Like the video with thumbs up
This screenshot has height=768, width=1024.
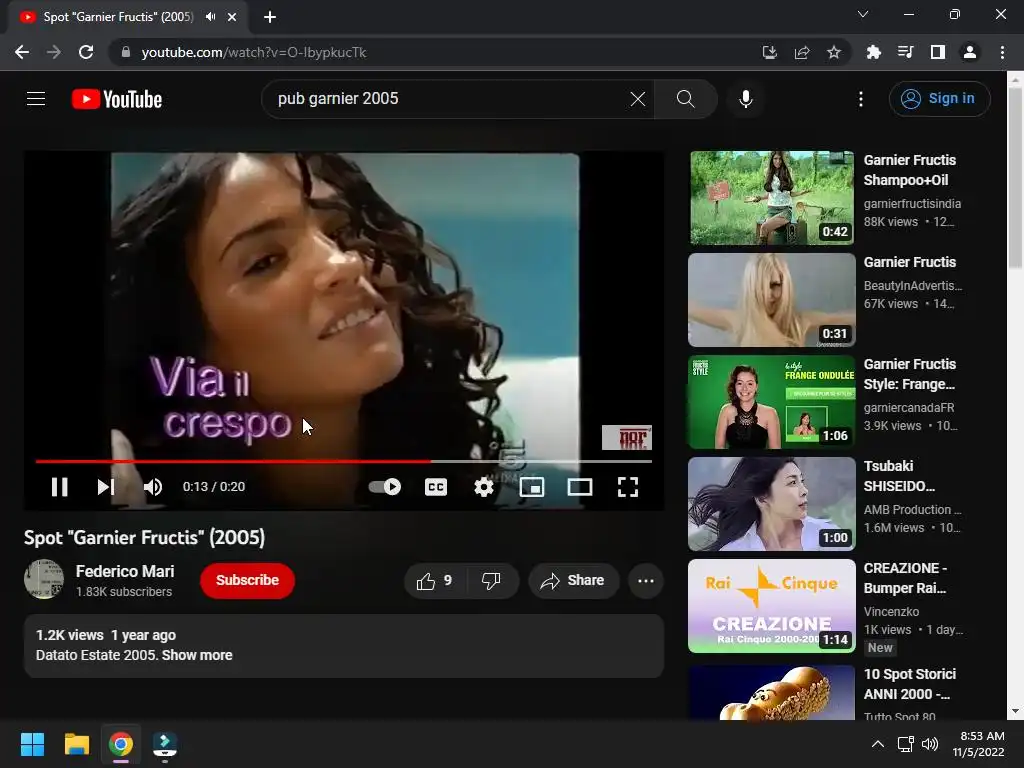coord(435,581)
